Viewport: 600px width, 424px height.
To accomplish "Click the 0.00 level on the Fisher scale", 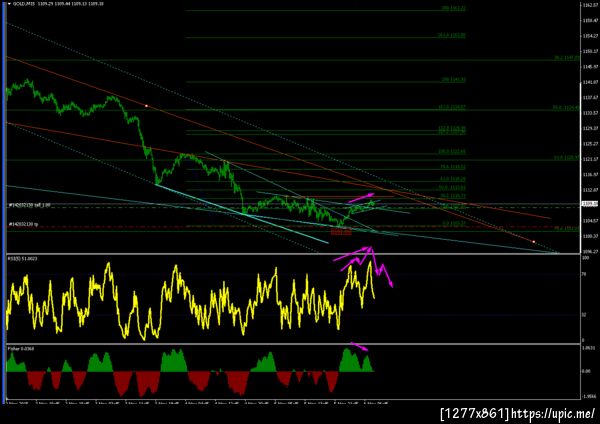I will click(x=585, y=371).
